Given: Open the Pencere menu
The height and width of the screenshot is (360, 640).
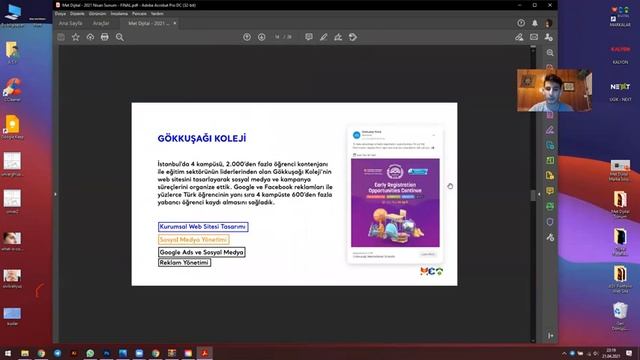Looking at the screenshot, I should [139, 13].
